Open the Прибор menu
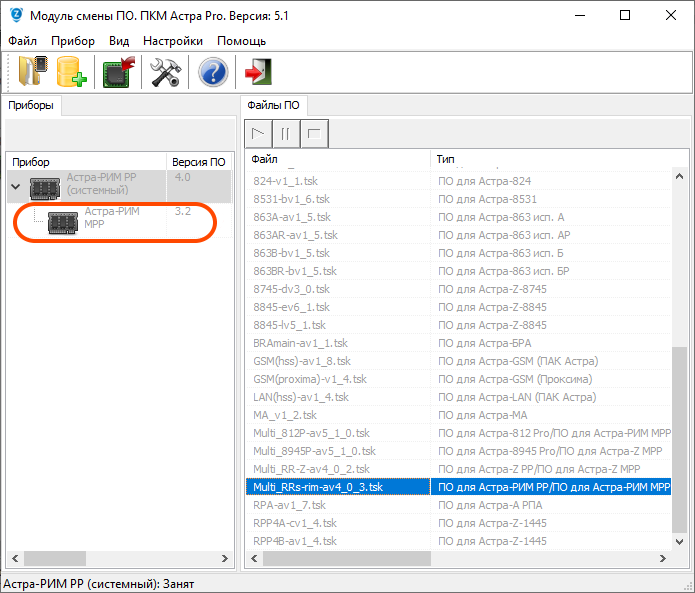The width and height of the screenshot is (695, 593). [71, 41]
